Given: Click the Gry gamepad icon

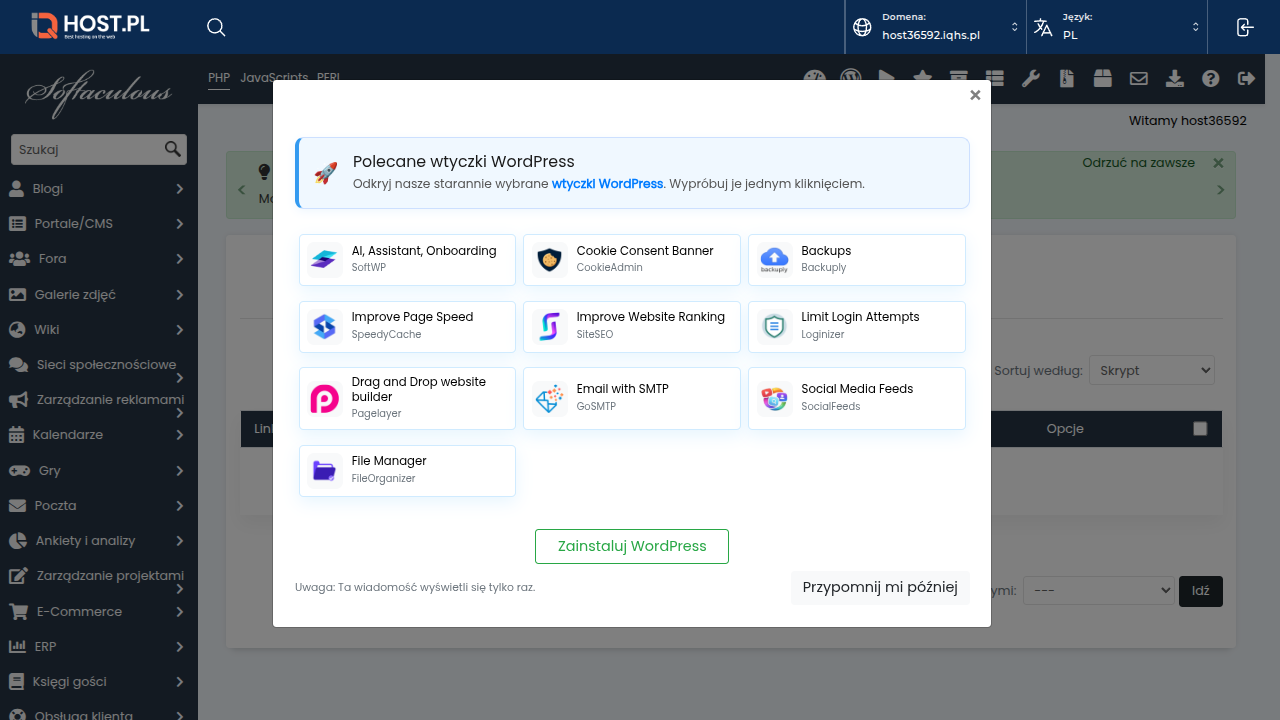Looking at the screenshot, I should 19,470.
